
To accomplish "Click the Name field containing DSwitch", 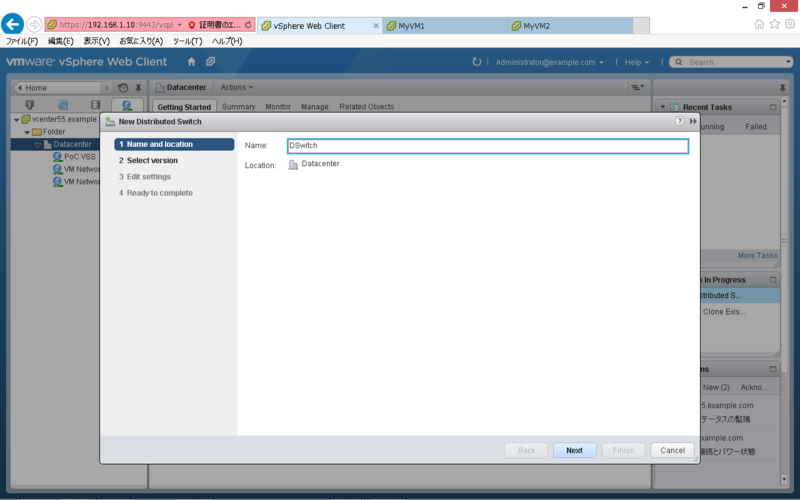I will 488,146.
